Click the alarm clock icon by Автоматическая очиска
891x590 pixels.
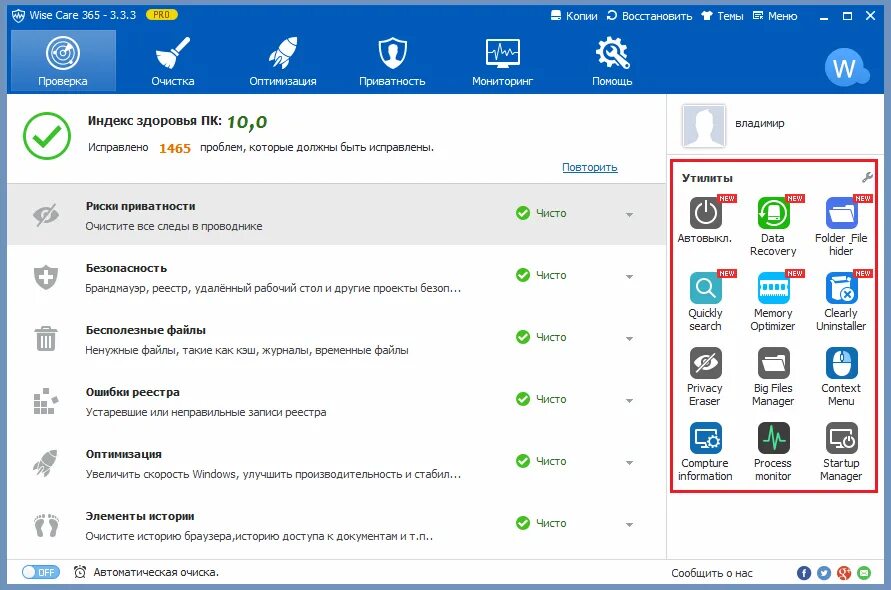[80, 572]
